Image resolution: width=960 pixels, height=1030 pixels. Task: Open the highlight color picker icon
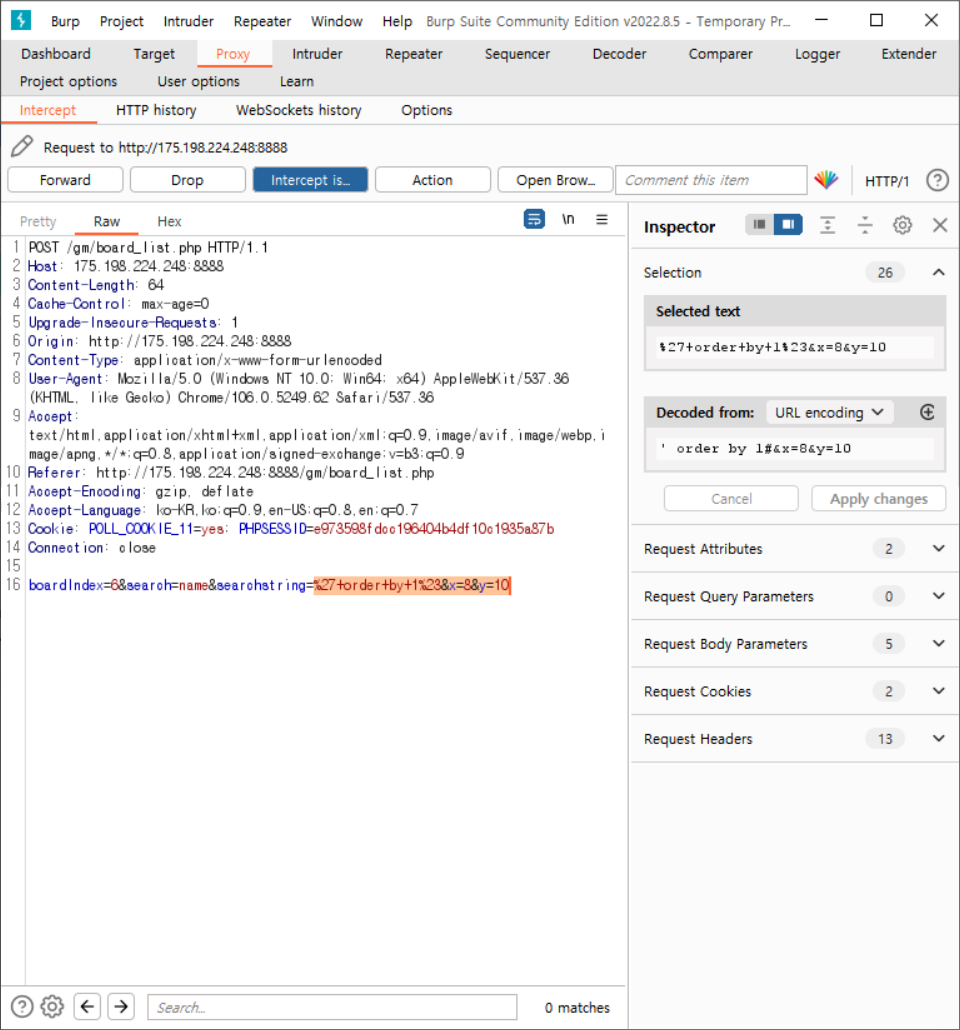click(x=827, y=180)
